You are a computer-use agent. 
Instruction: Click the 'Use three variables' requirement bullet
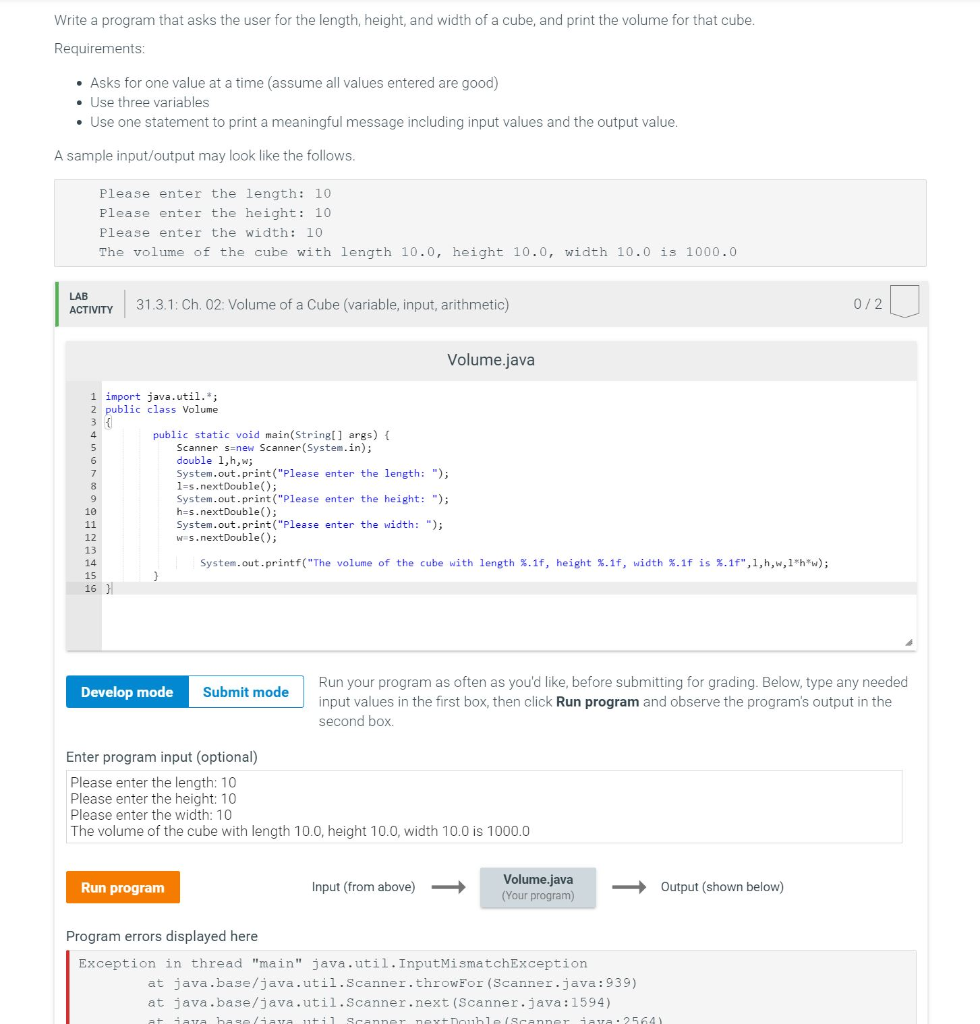150,103
